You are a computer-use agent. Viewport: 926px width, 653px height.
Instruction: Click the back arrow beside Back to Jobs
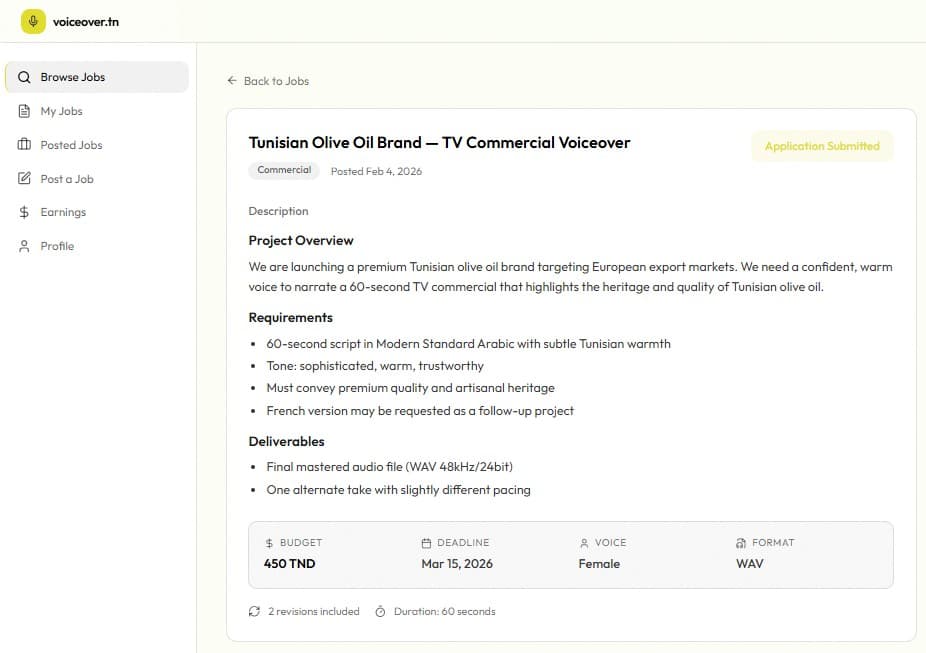pos(231,81)
